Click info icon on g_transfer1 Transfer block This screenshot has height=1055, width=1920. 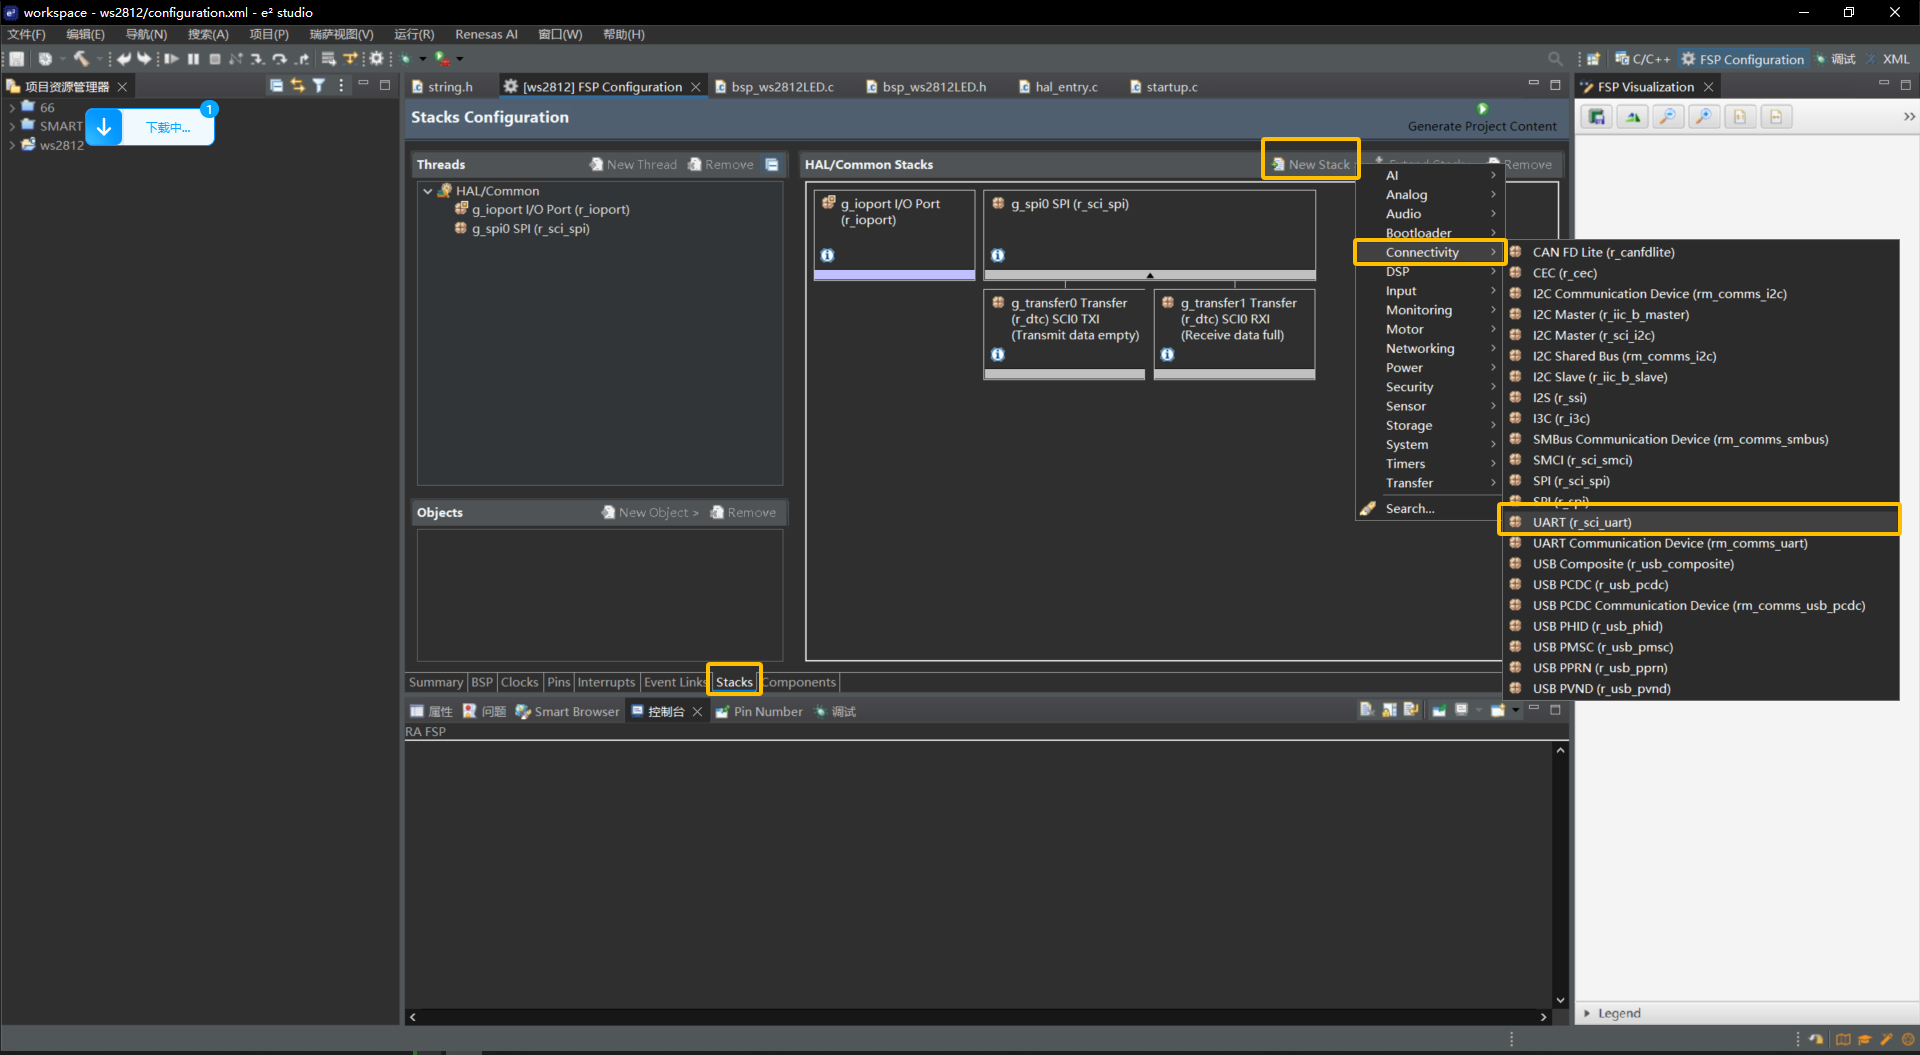[1167, 355]
